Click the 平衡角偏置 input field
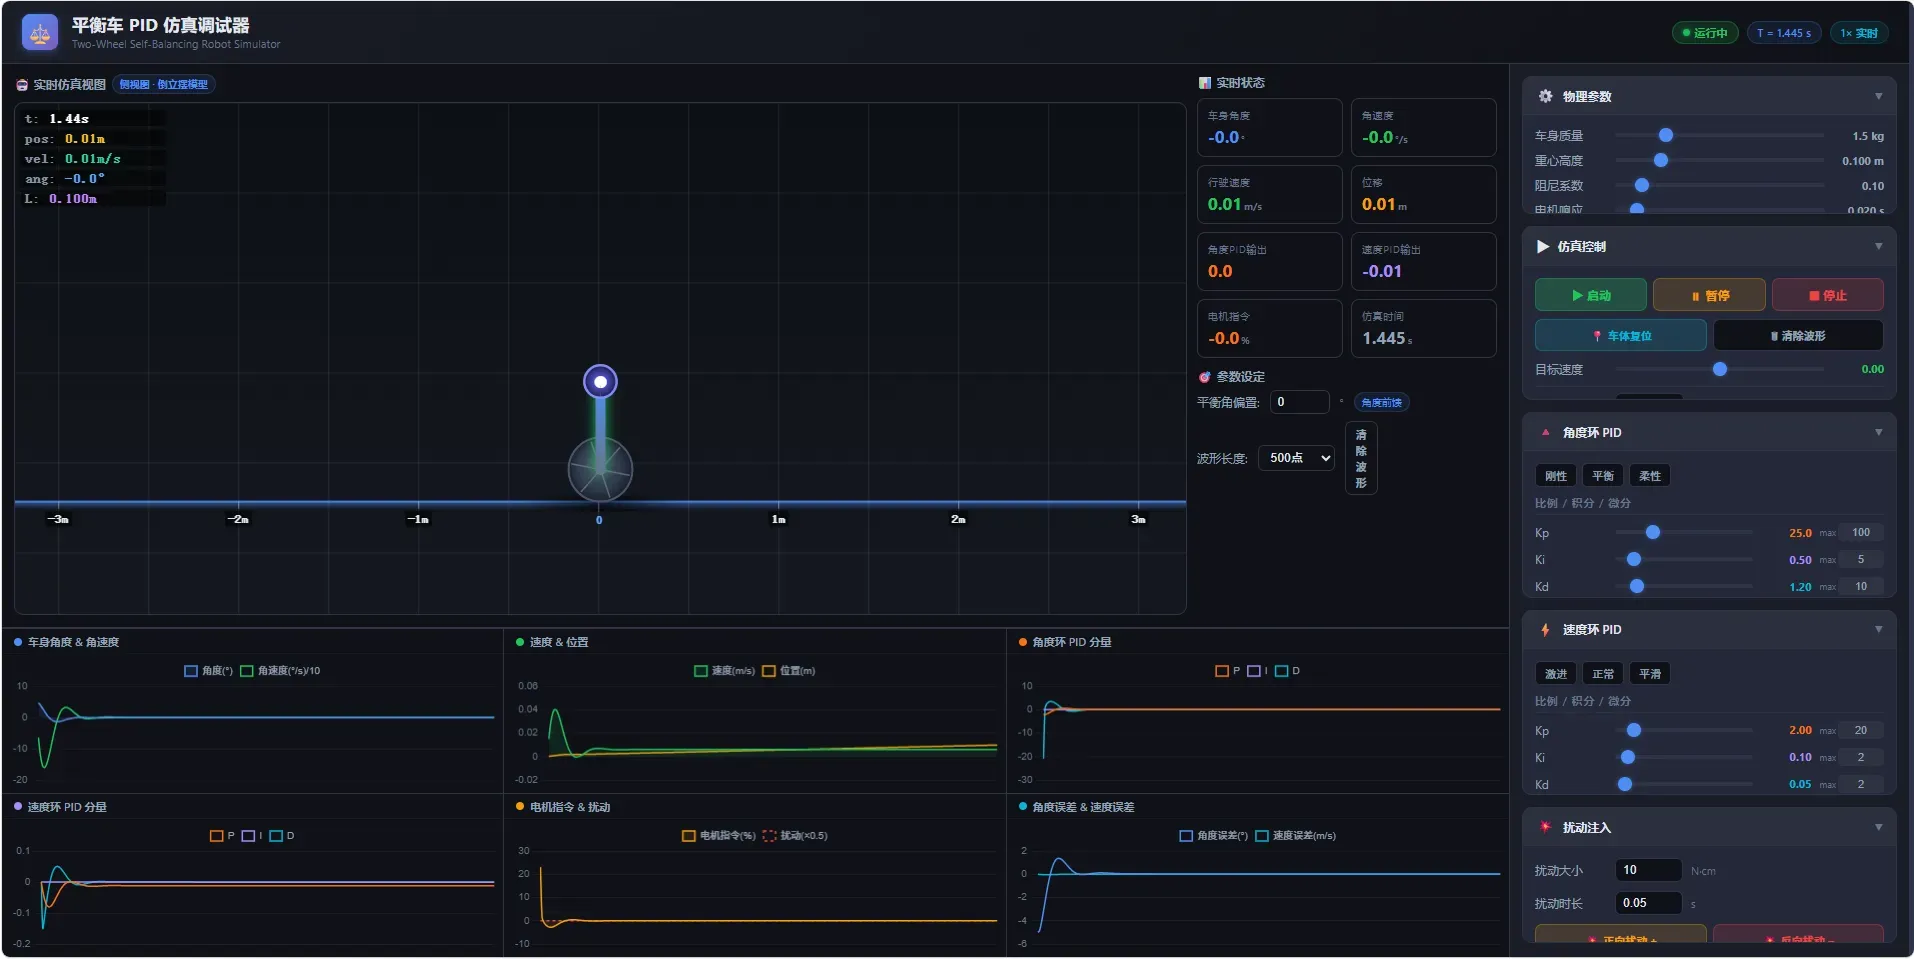This screenshot has width=1914, height=959. tap(1300, 402)
